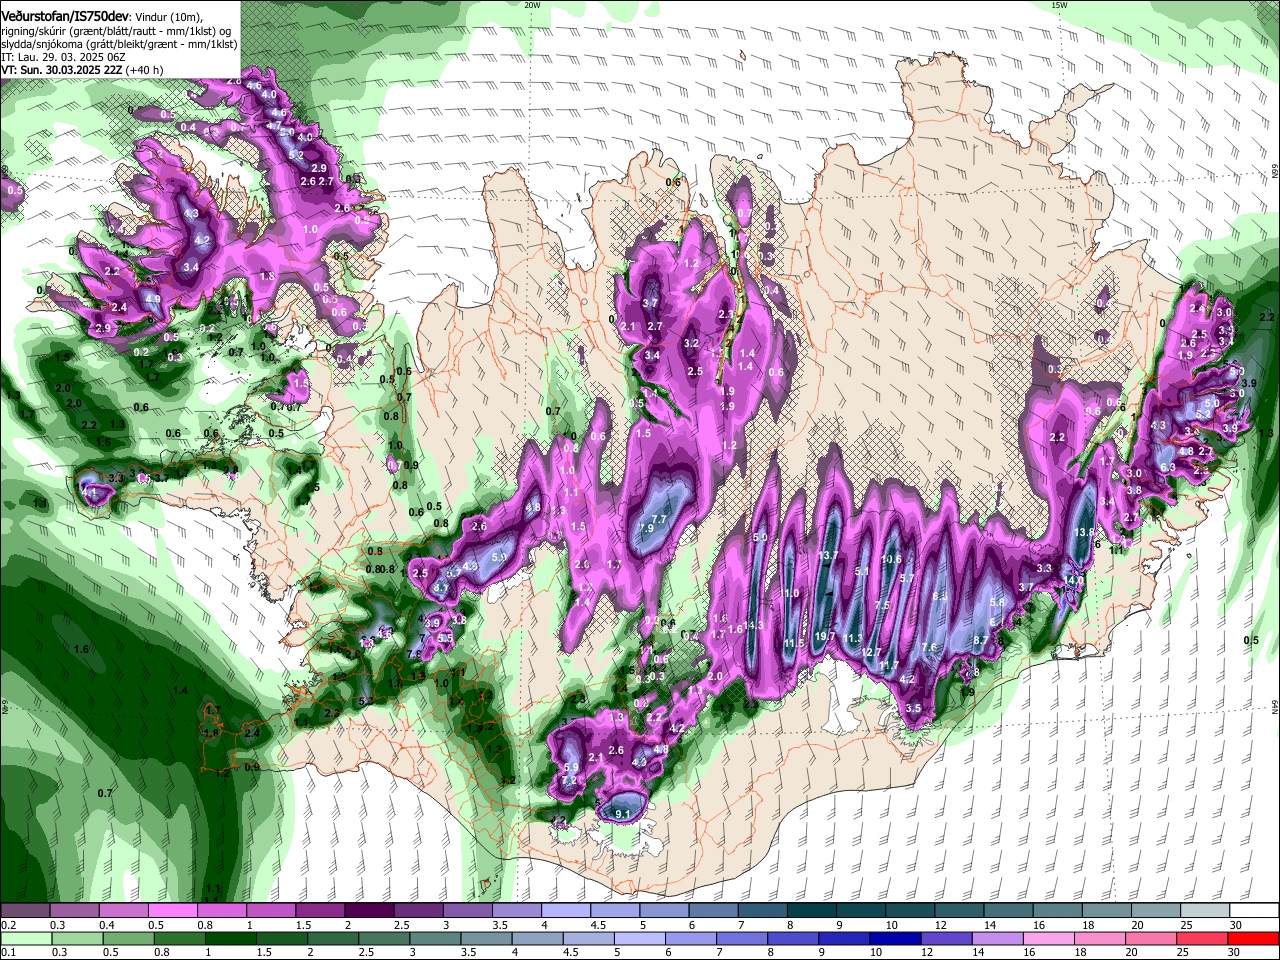Click the violet swatch after 14 in lower legend
The width and height of the screenshot is (1280, 960).
tap(996, 938)
